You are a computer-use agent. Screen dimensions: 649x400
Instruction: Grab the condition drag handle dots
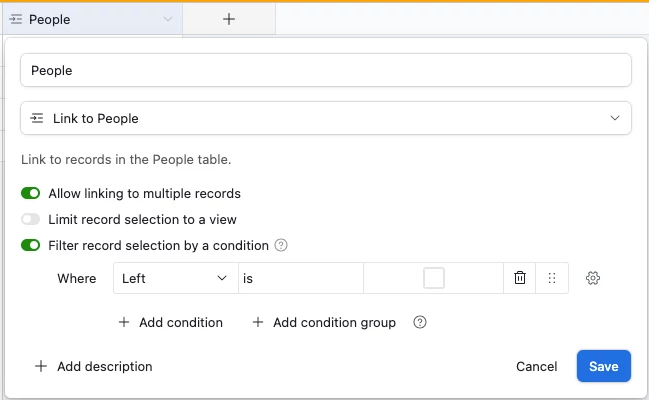(552, 278)
